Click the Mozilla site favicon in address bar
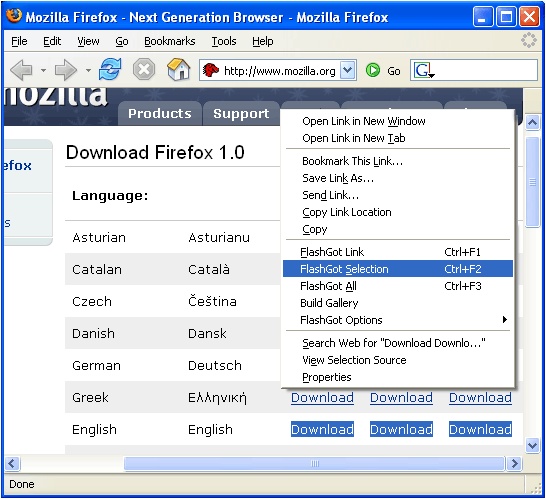546x499 pixels. click(211, 70)
